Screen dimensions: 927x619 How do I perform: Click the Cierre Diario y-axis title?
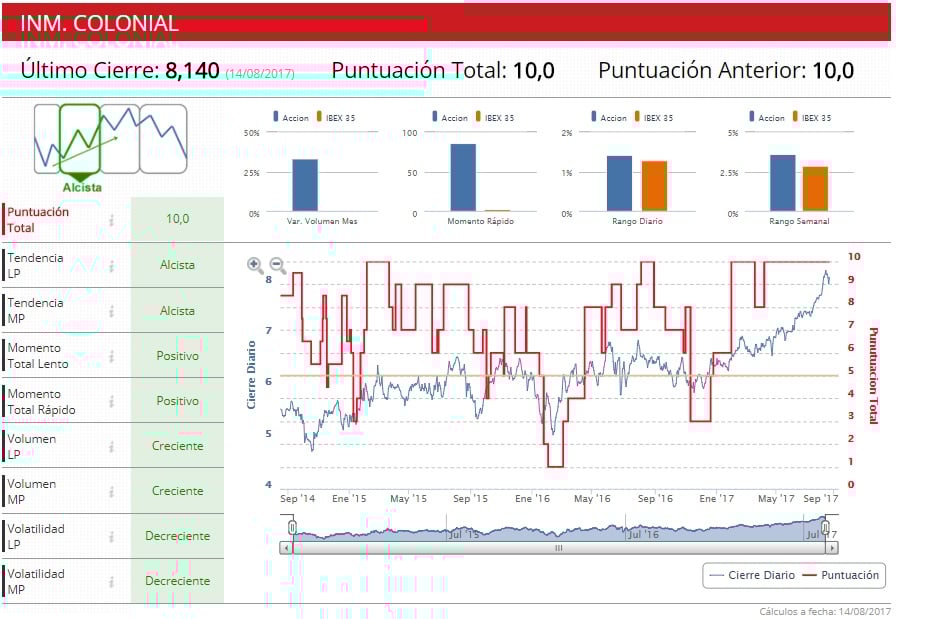pos(251,375)
